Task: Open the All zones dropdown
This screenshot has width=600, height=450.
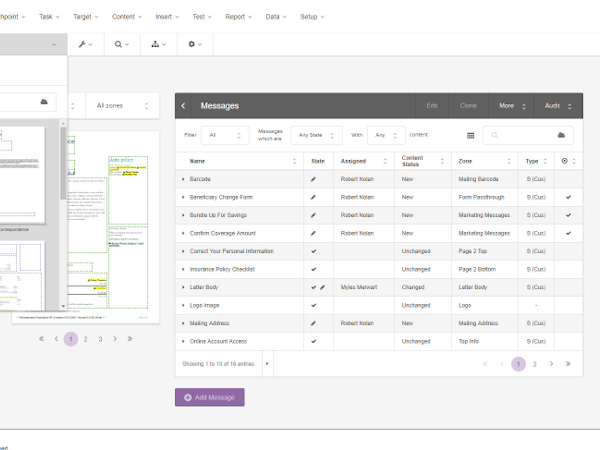Action: [122, 106]
